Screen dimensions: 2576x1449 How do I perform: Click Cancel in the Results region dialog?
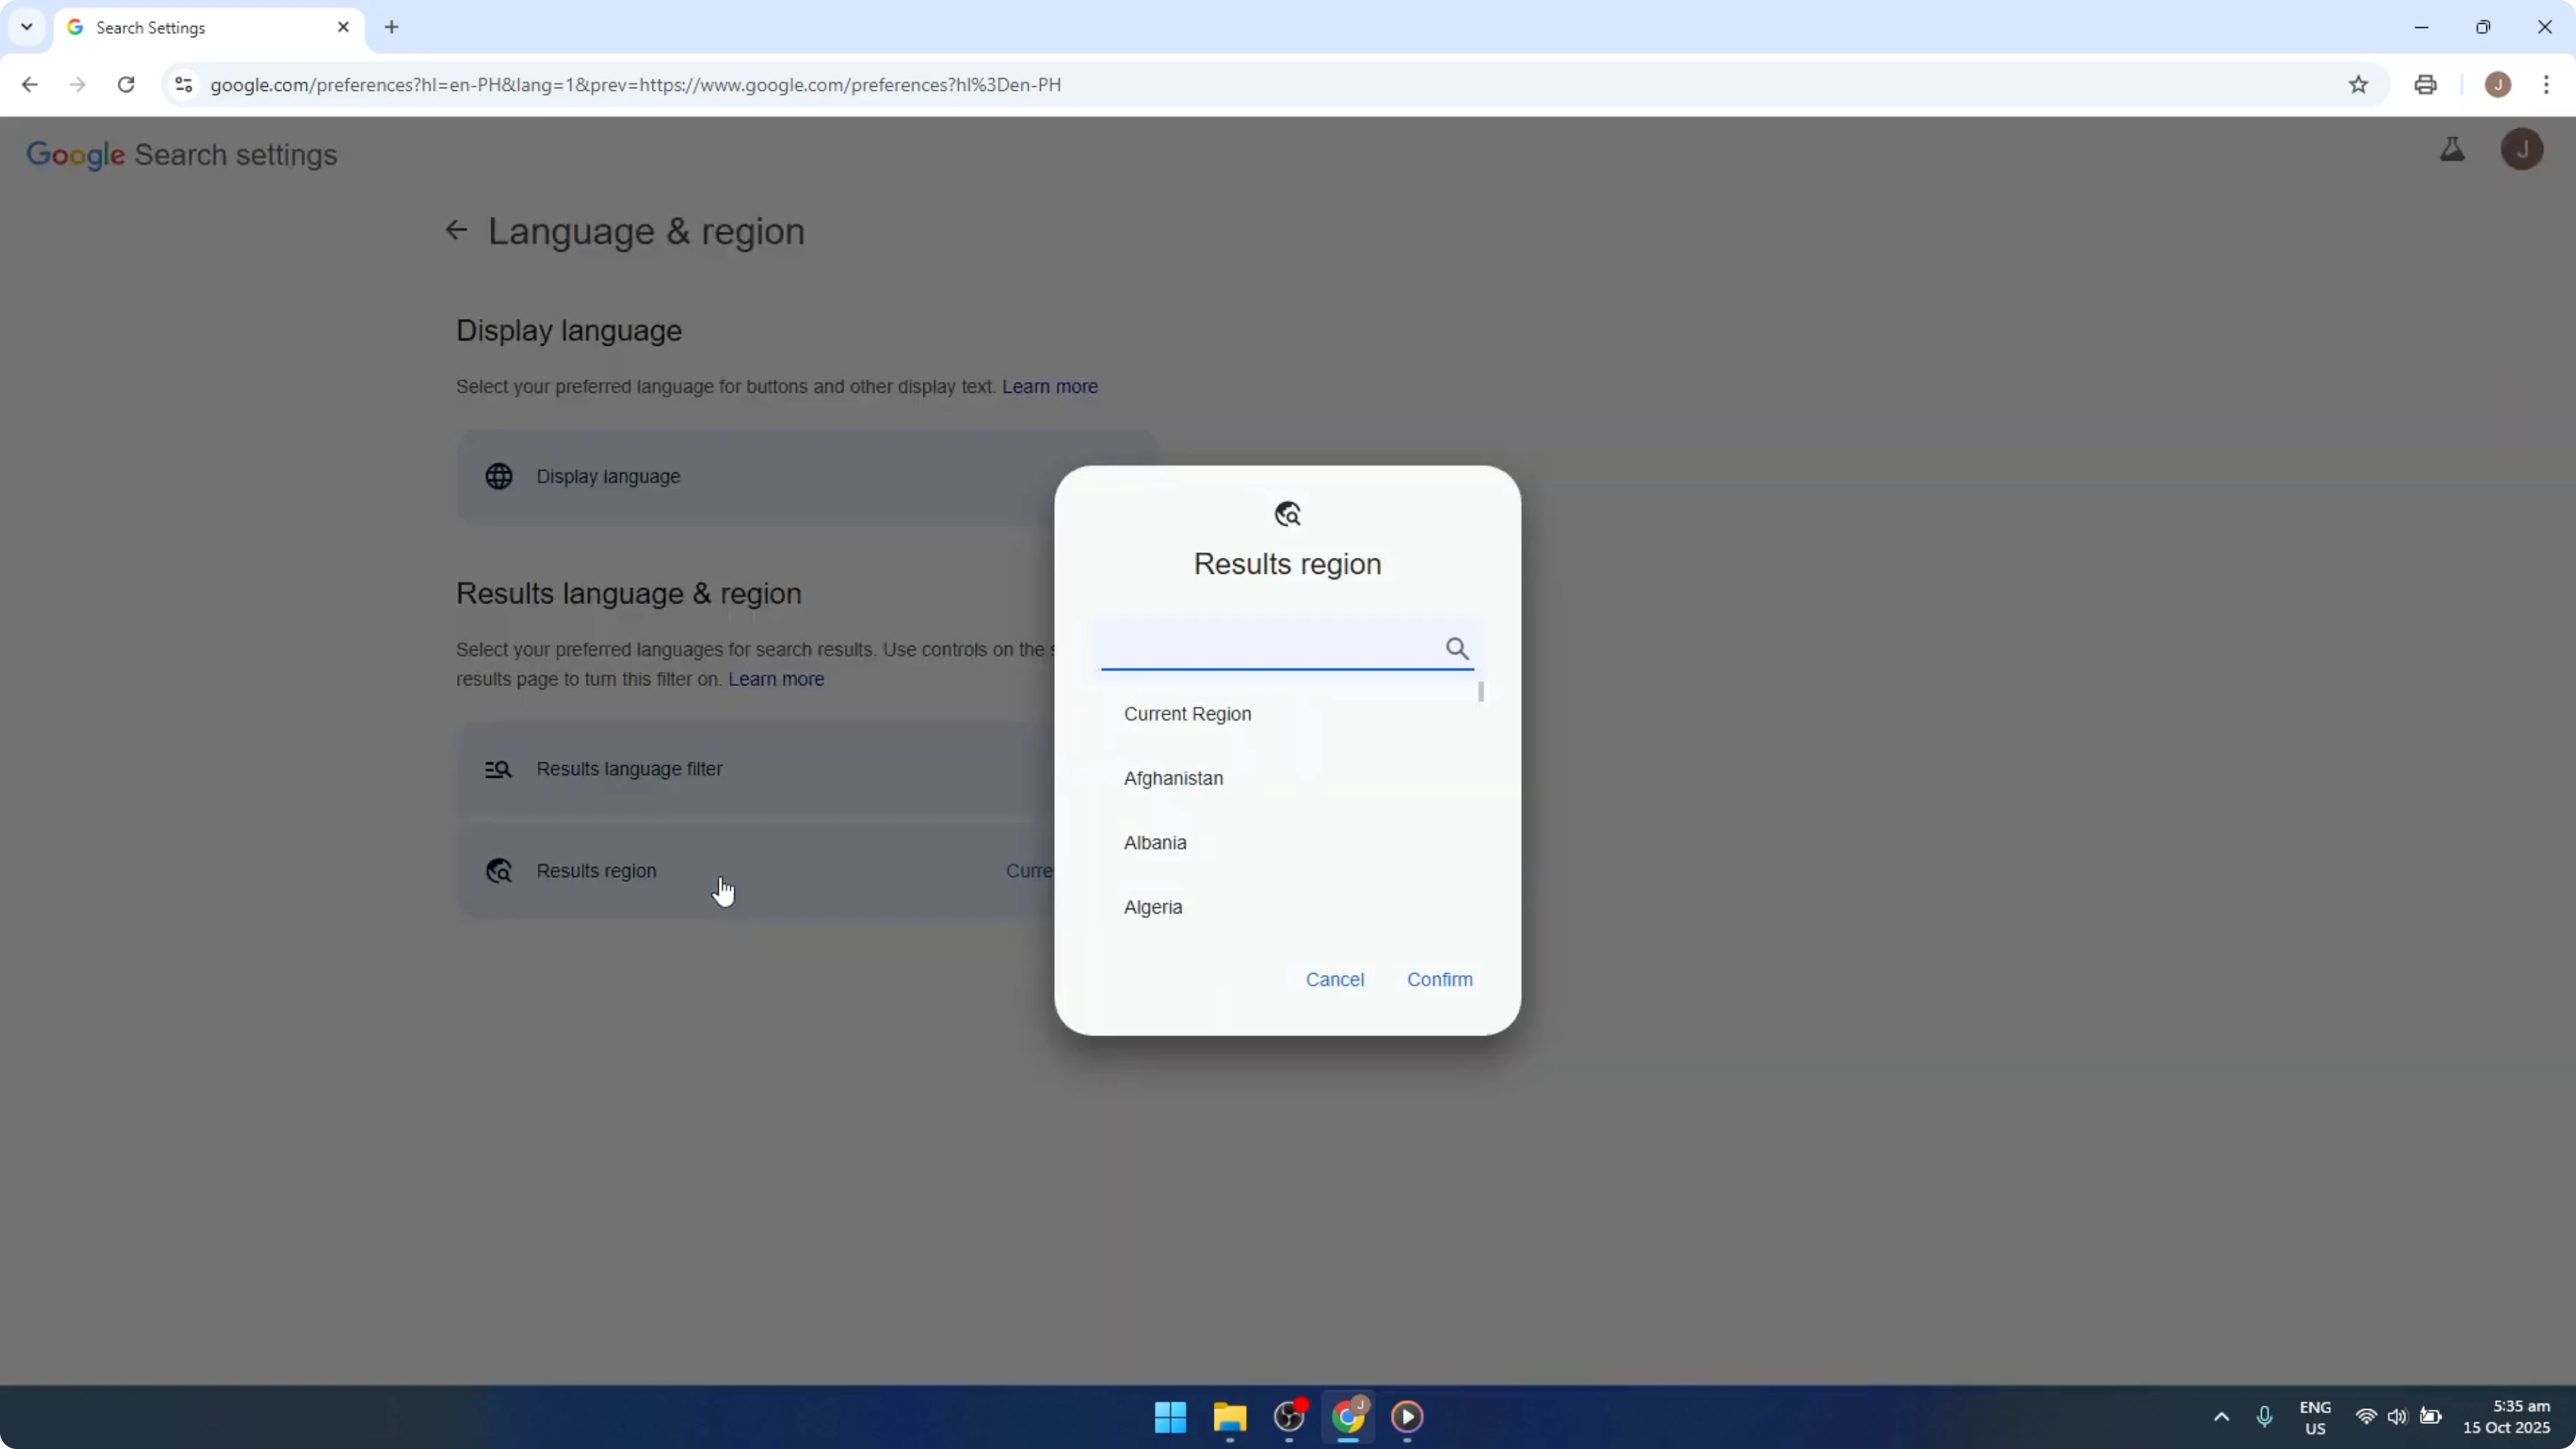tap(1334, 980)
